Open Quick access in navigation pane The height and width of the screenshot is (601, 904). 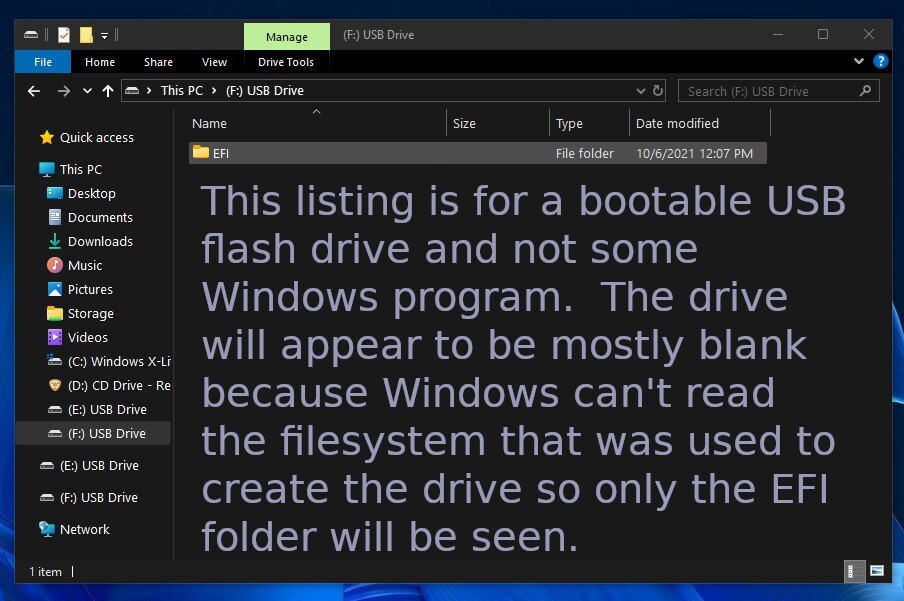tap(96, 137)
